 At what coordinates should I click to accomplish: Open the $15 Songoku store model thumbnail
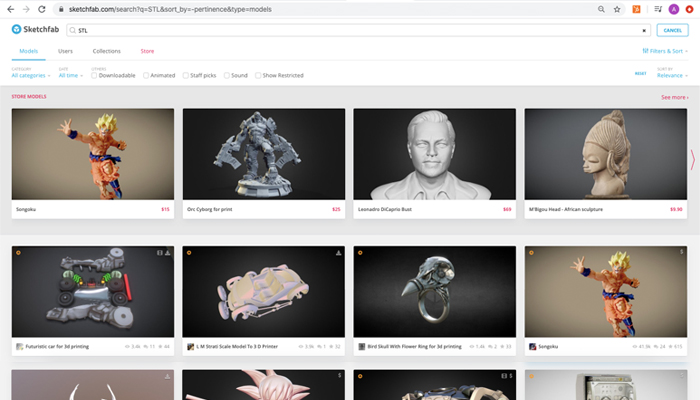(93, 154)
